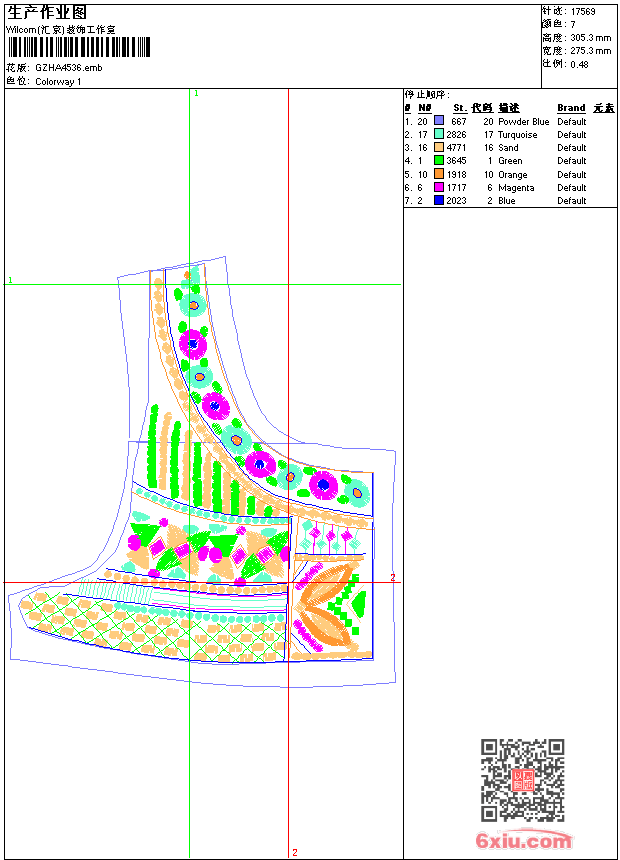Click the large orange leaf motif
This screenshot has height=860, width=620.
[x=326, y=582]
